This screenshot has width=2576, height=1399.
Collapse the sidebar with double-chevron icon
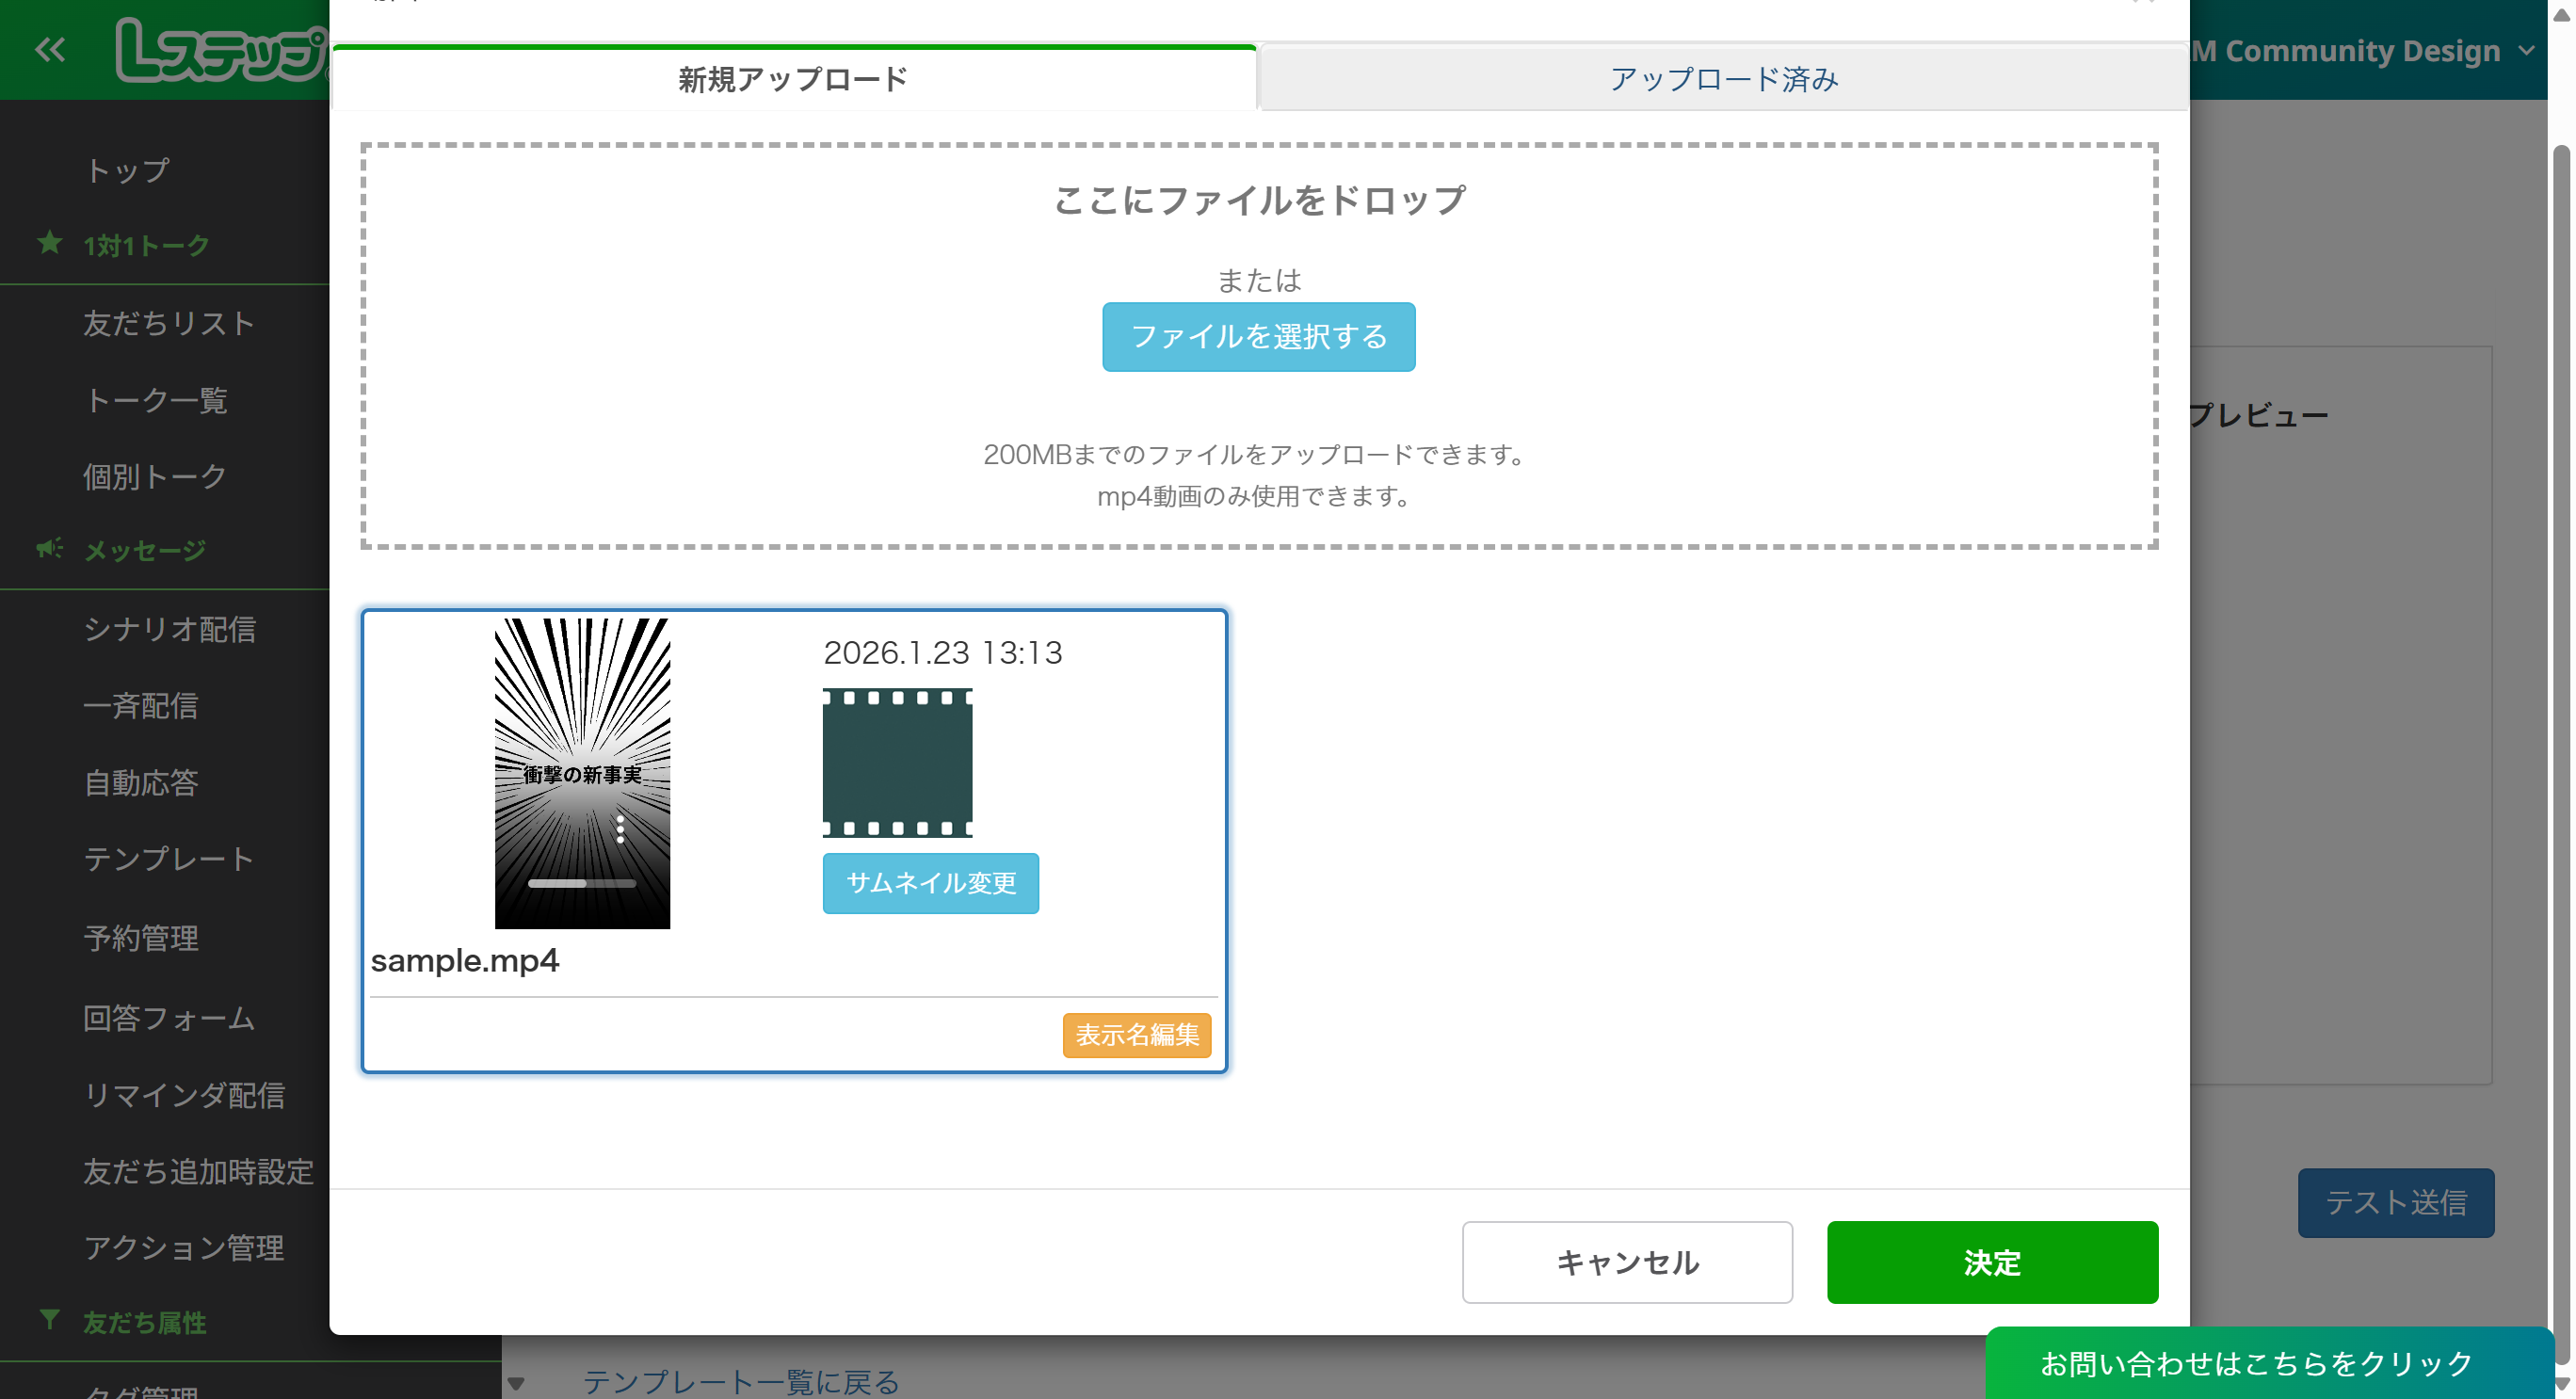[49, 49]
